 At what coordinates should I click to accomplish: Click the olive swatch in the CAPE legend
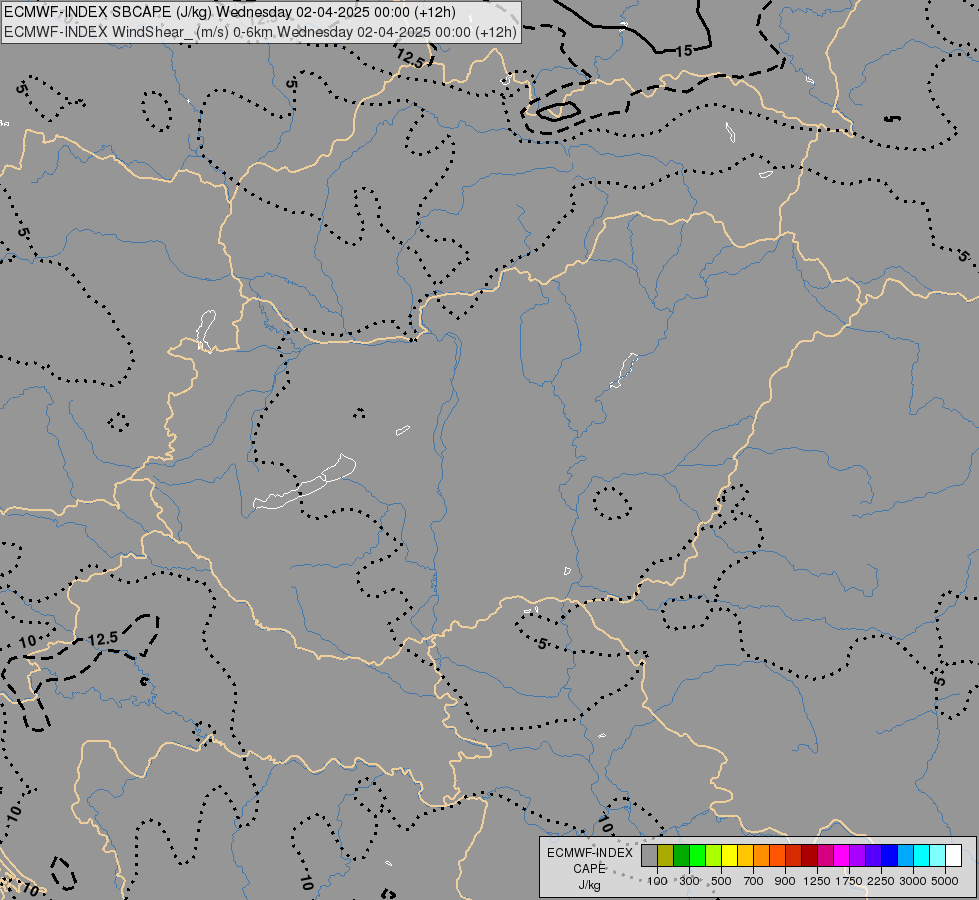point(666,856)
